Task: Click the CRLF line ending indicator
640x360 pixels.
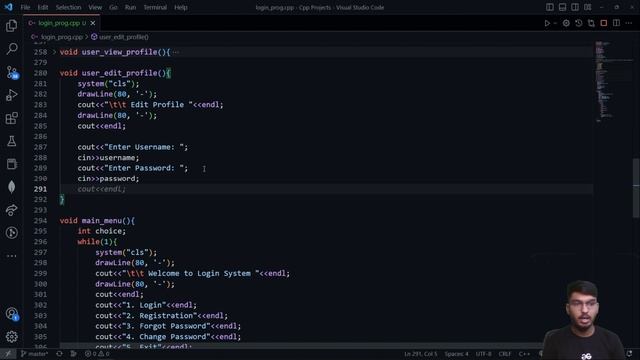Action: tap(505, 354)
